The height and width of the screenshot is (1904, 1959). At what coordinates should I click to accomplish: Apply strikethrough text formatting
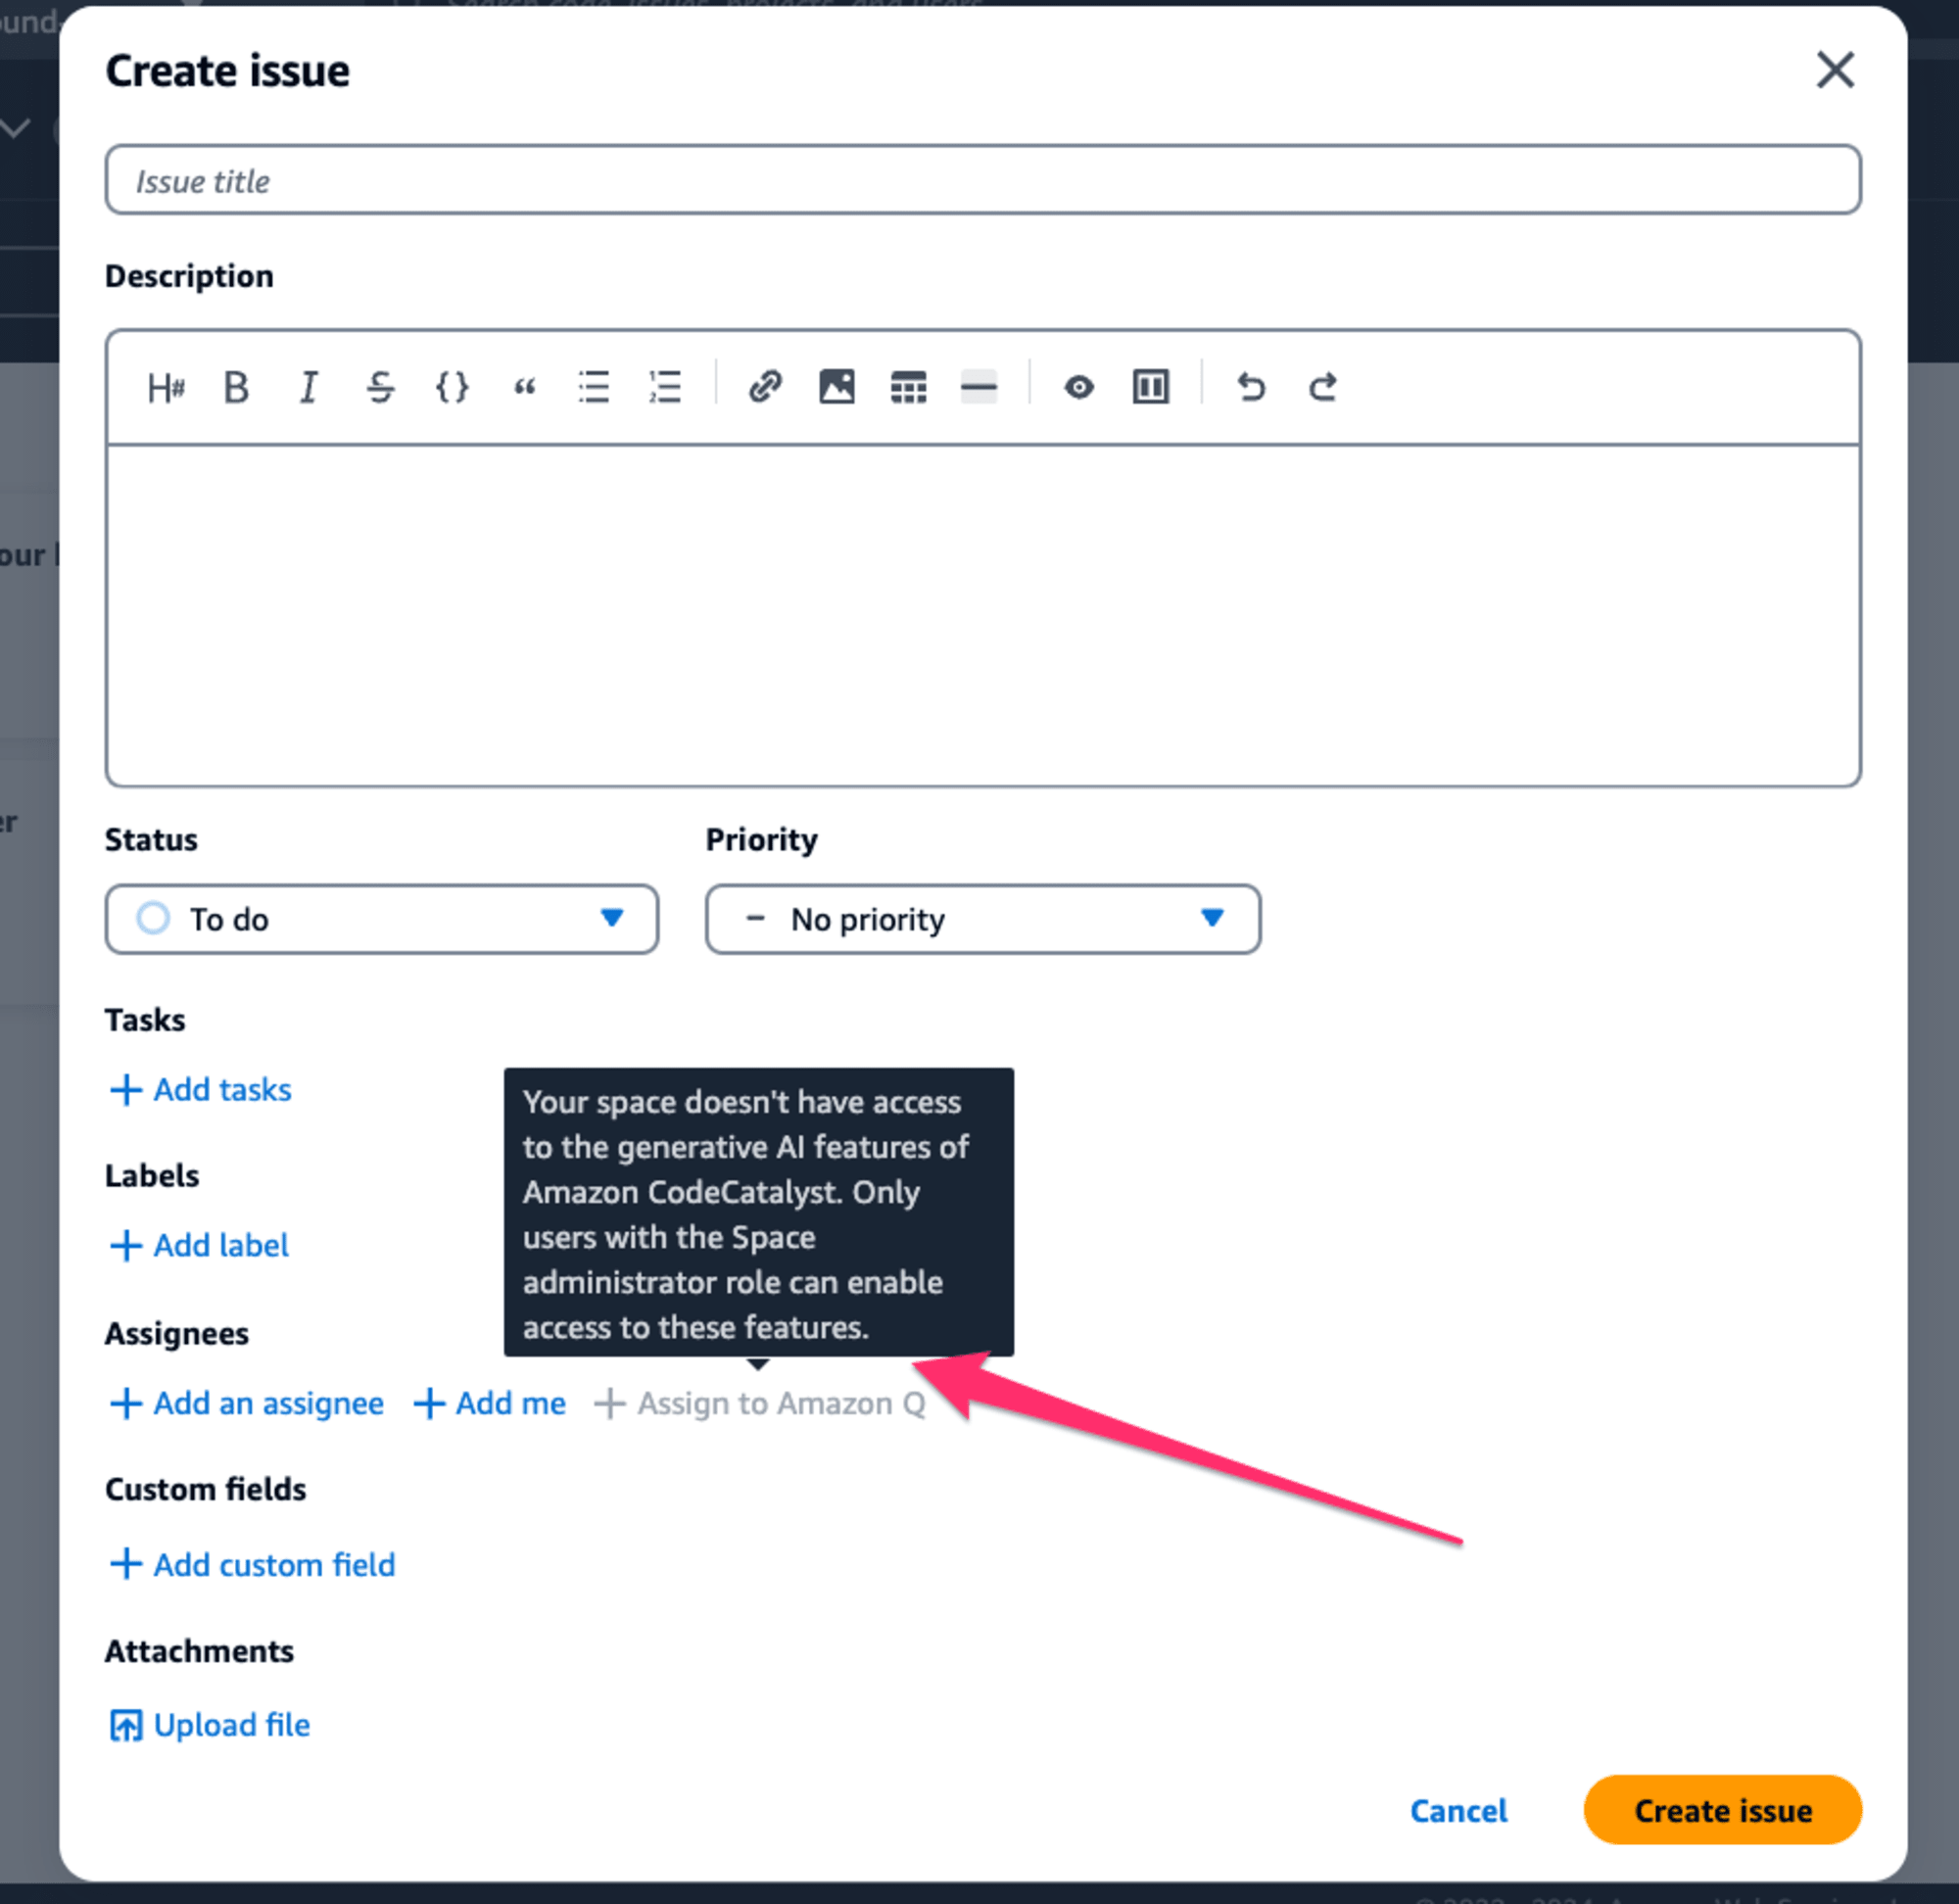(x=376, y=387)
